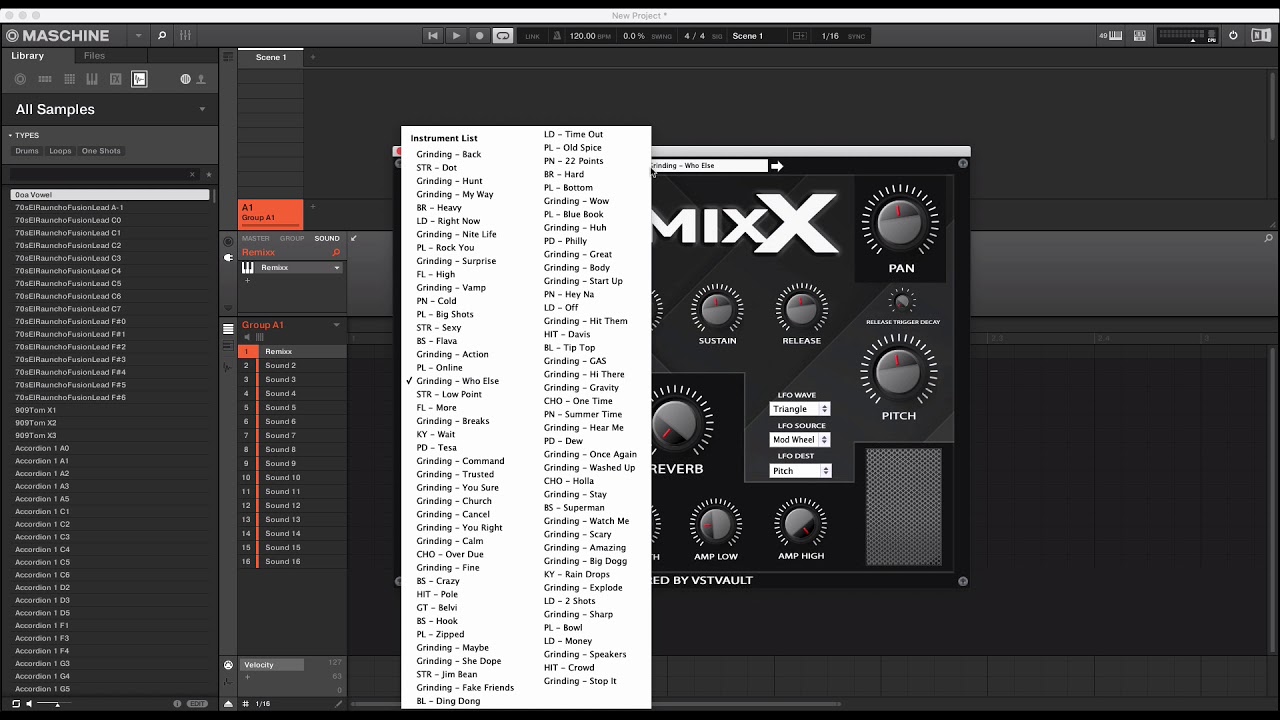Toggle the user content icon

(201, 79)
